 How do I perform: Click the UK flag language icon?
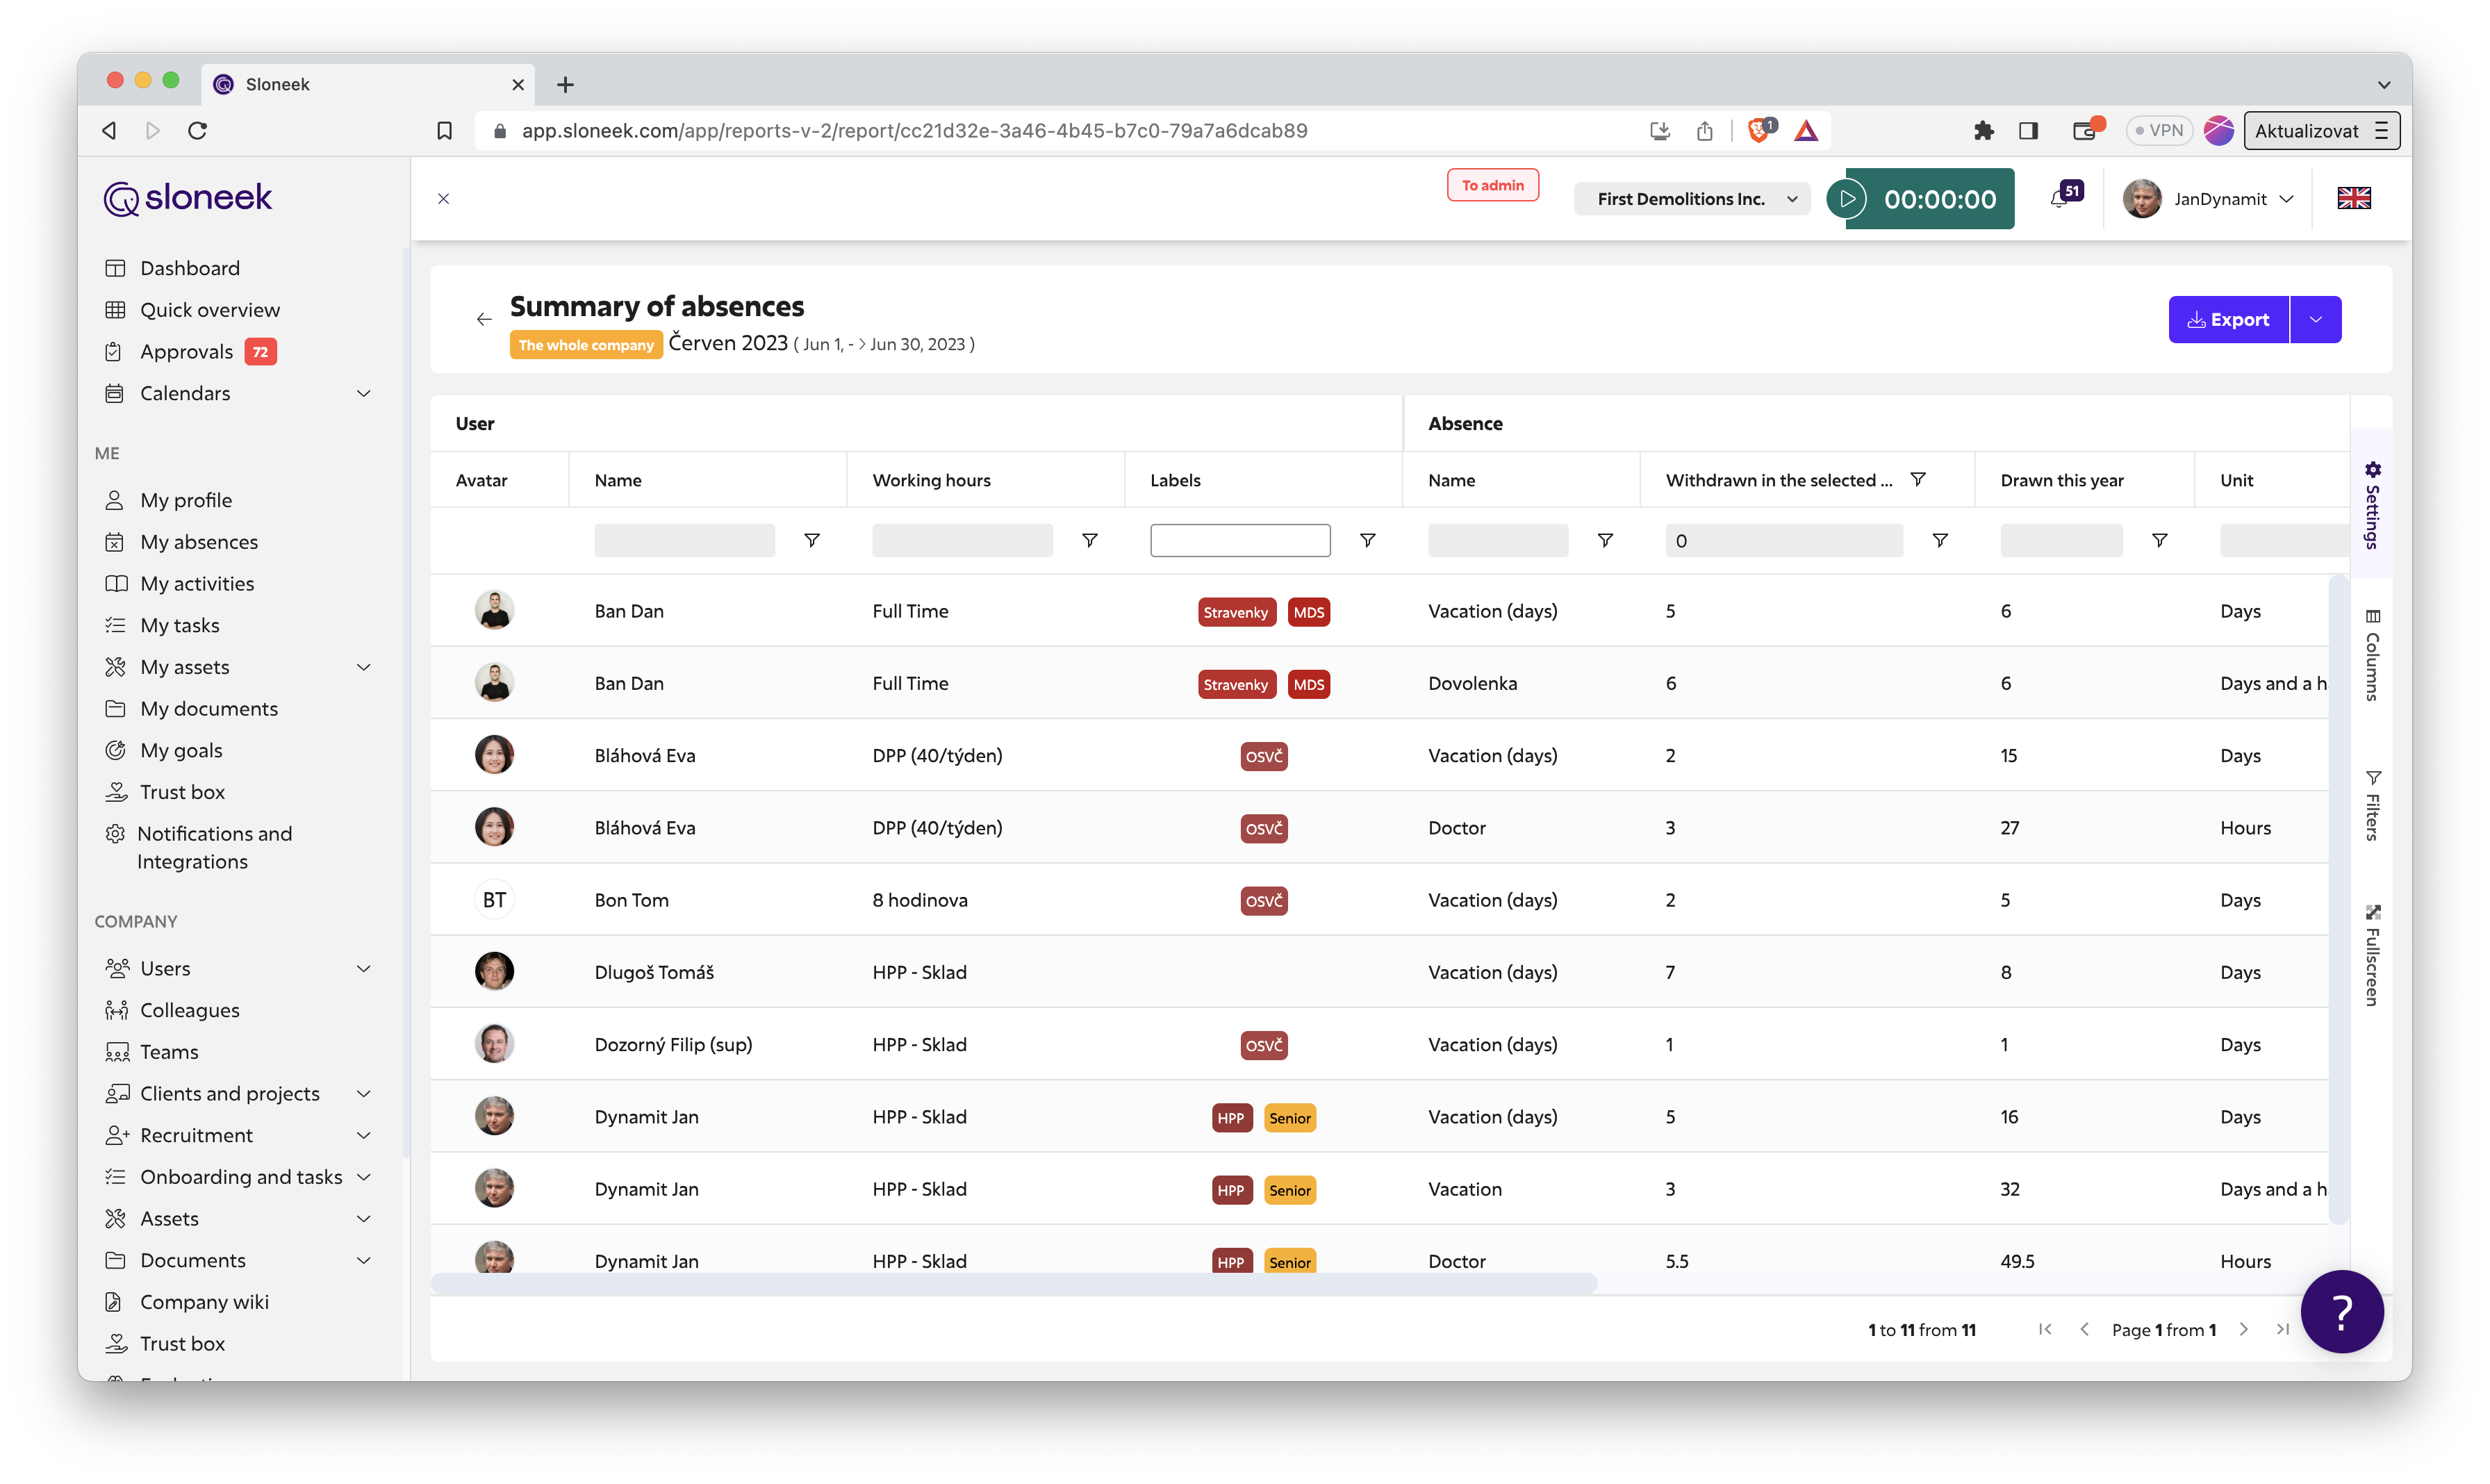[x=2353, y=198]
